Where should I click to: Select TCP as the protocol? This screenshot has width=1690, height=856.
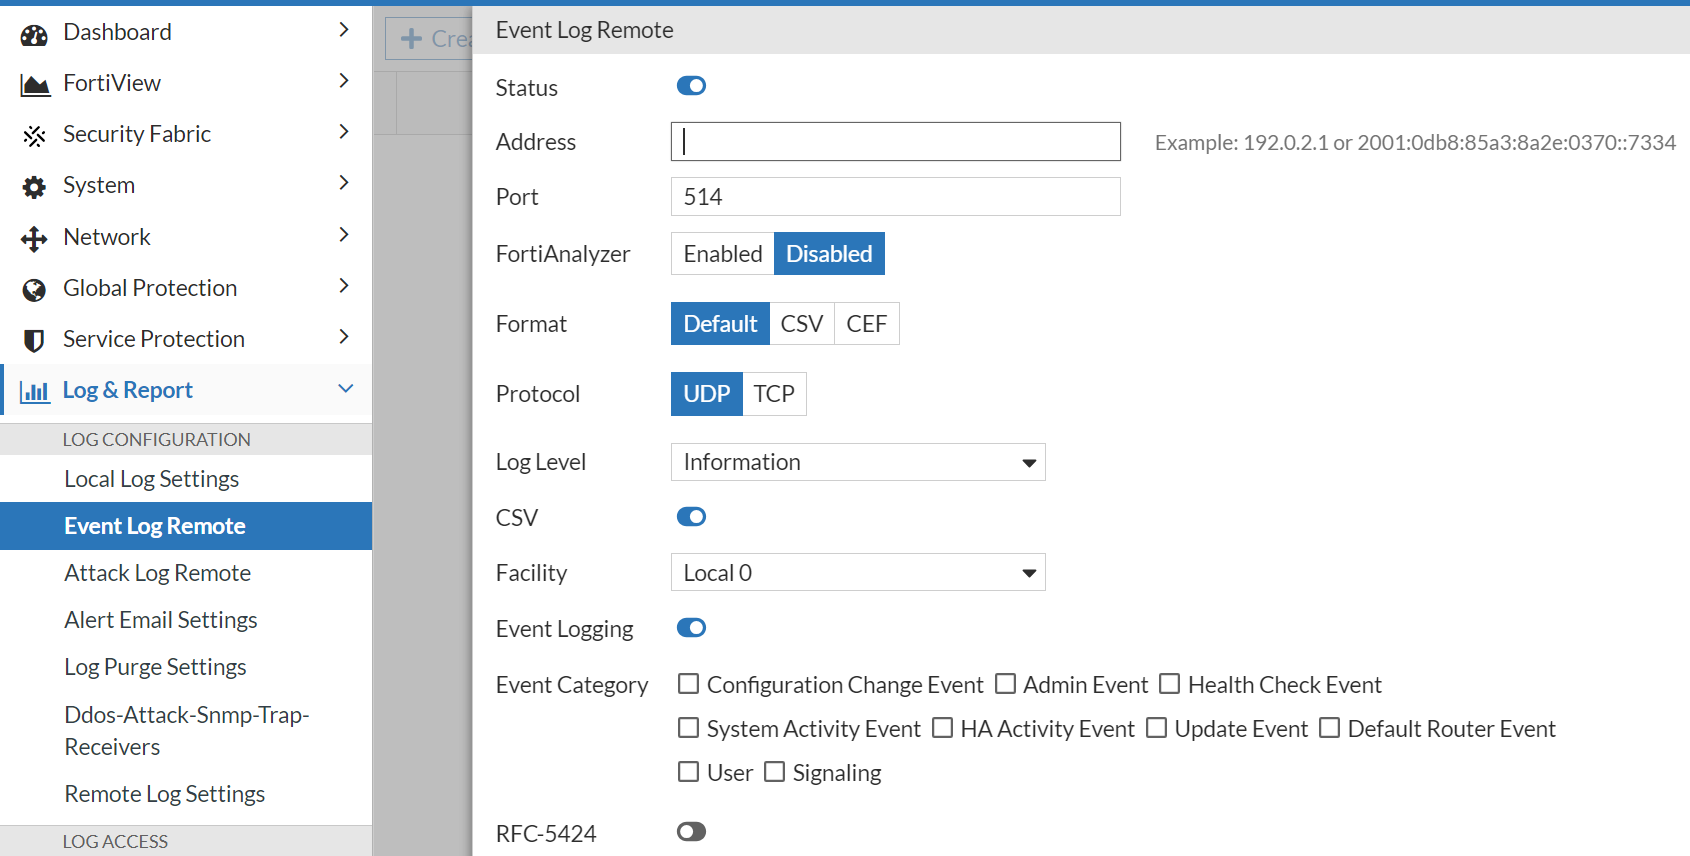click(x=774, y=394)
